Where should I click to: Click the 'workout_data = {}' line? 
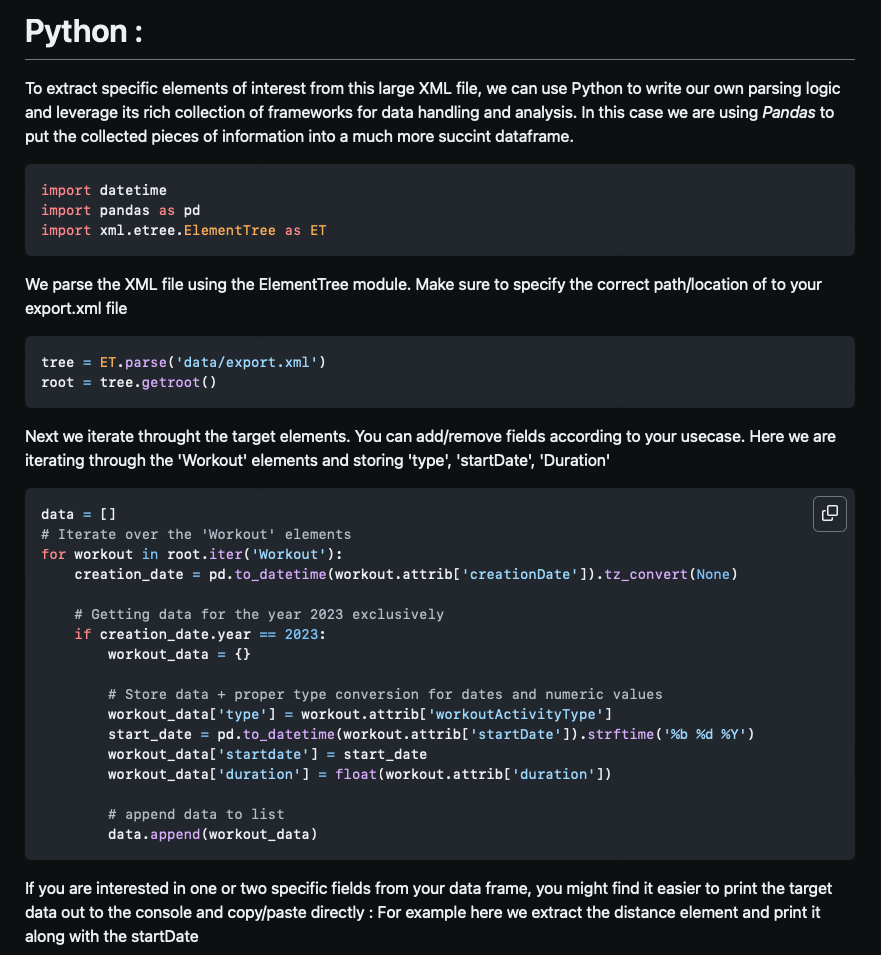[x=180, y=654]
